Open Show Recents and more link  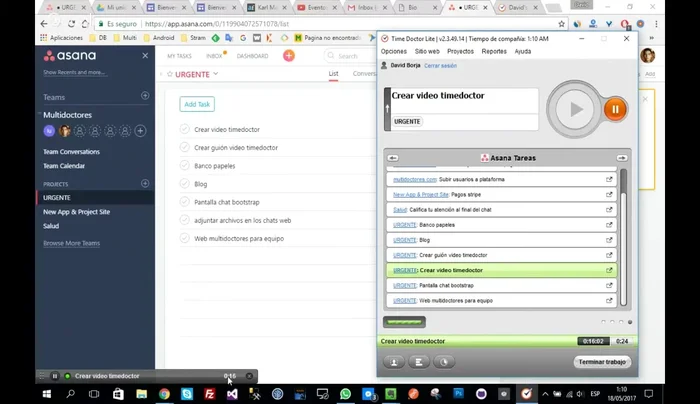coord(74,72)
